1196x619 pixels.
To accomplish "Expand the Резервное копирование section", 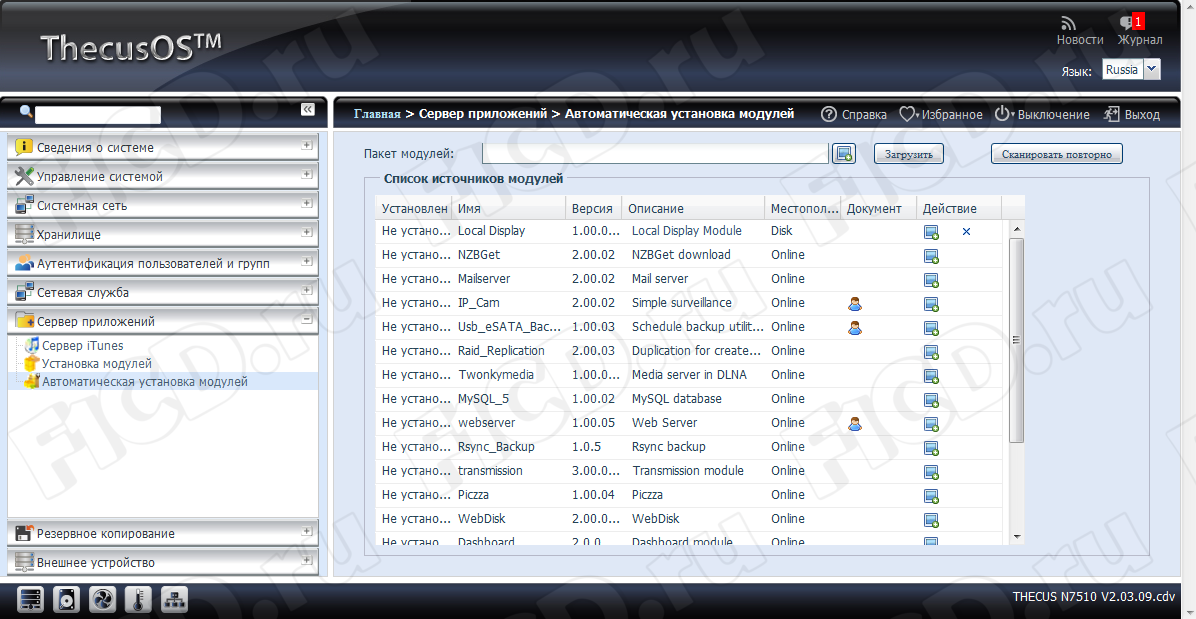I will pos(307,531).
